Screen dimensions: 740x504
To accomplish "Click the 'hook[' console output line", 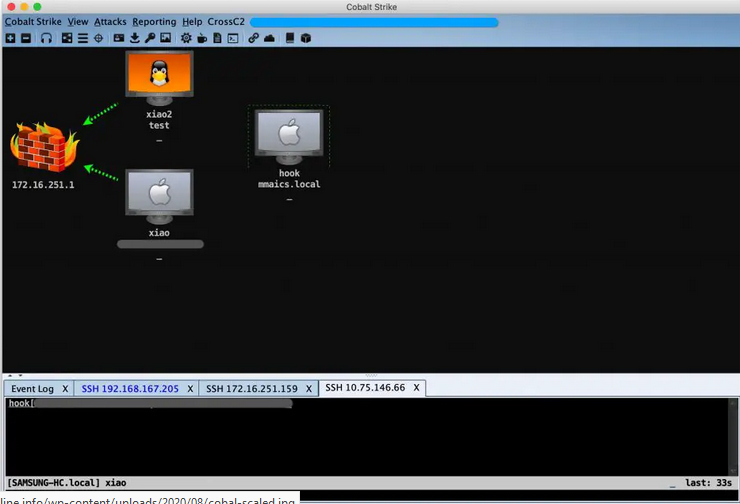I will pyautogui.click(x=150, y=403).
